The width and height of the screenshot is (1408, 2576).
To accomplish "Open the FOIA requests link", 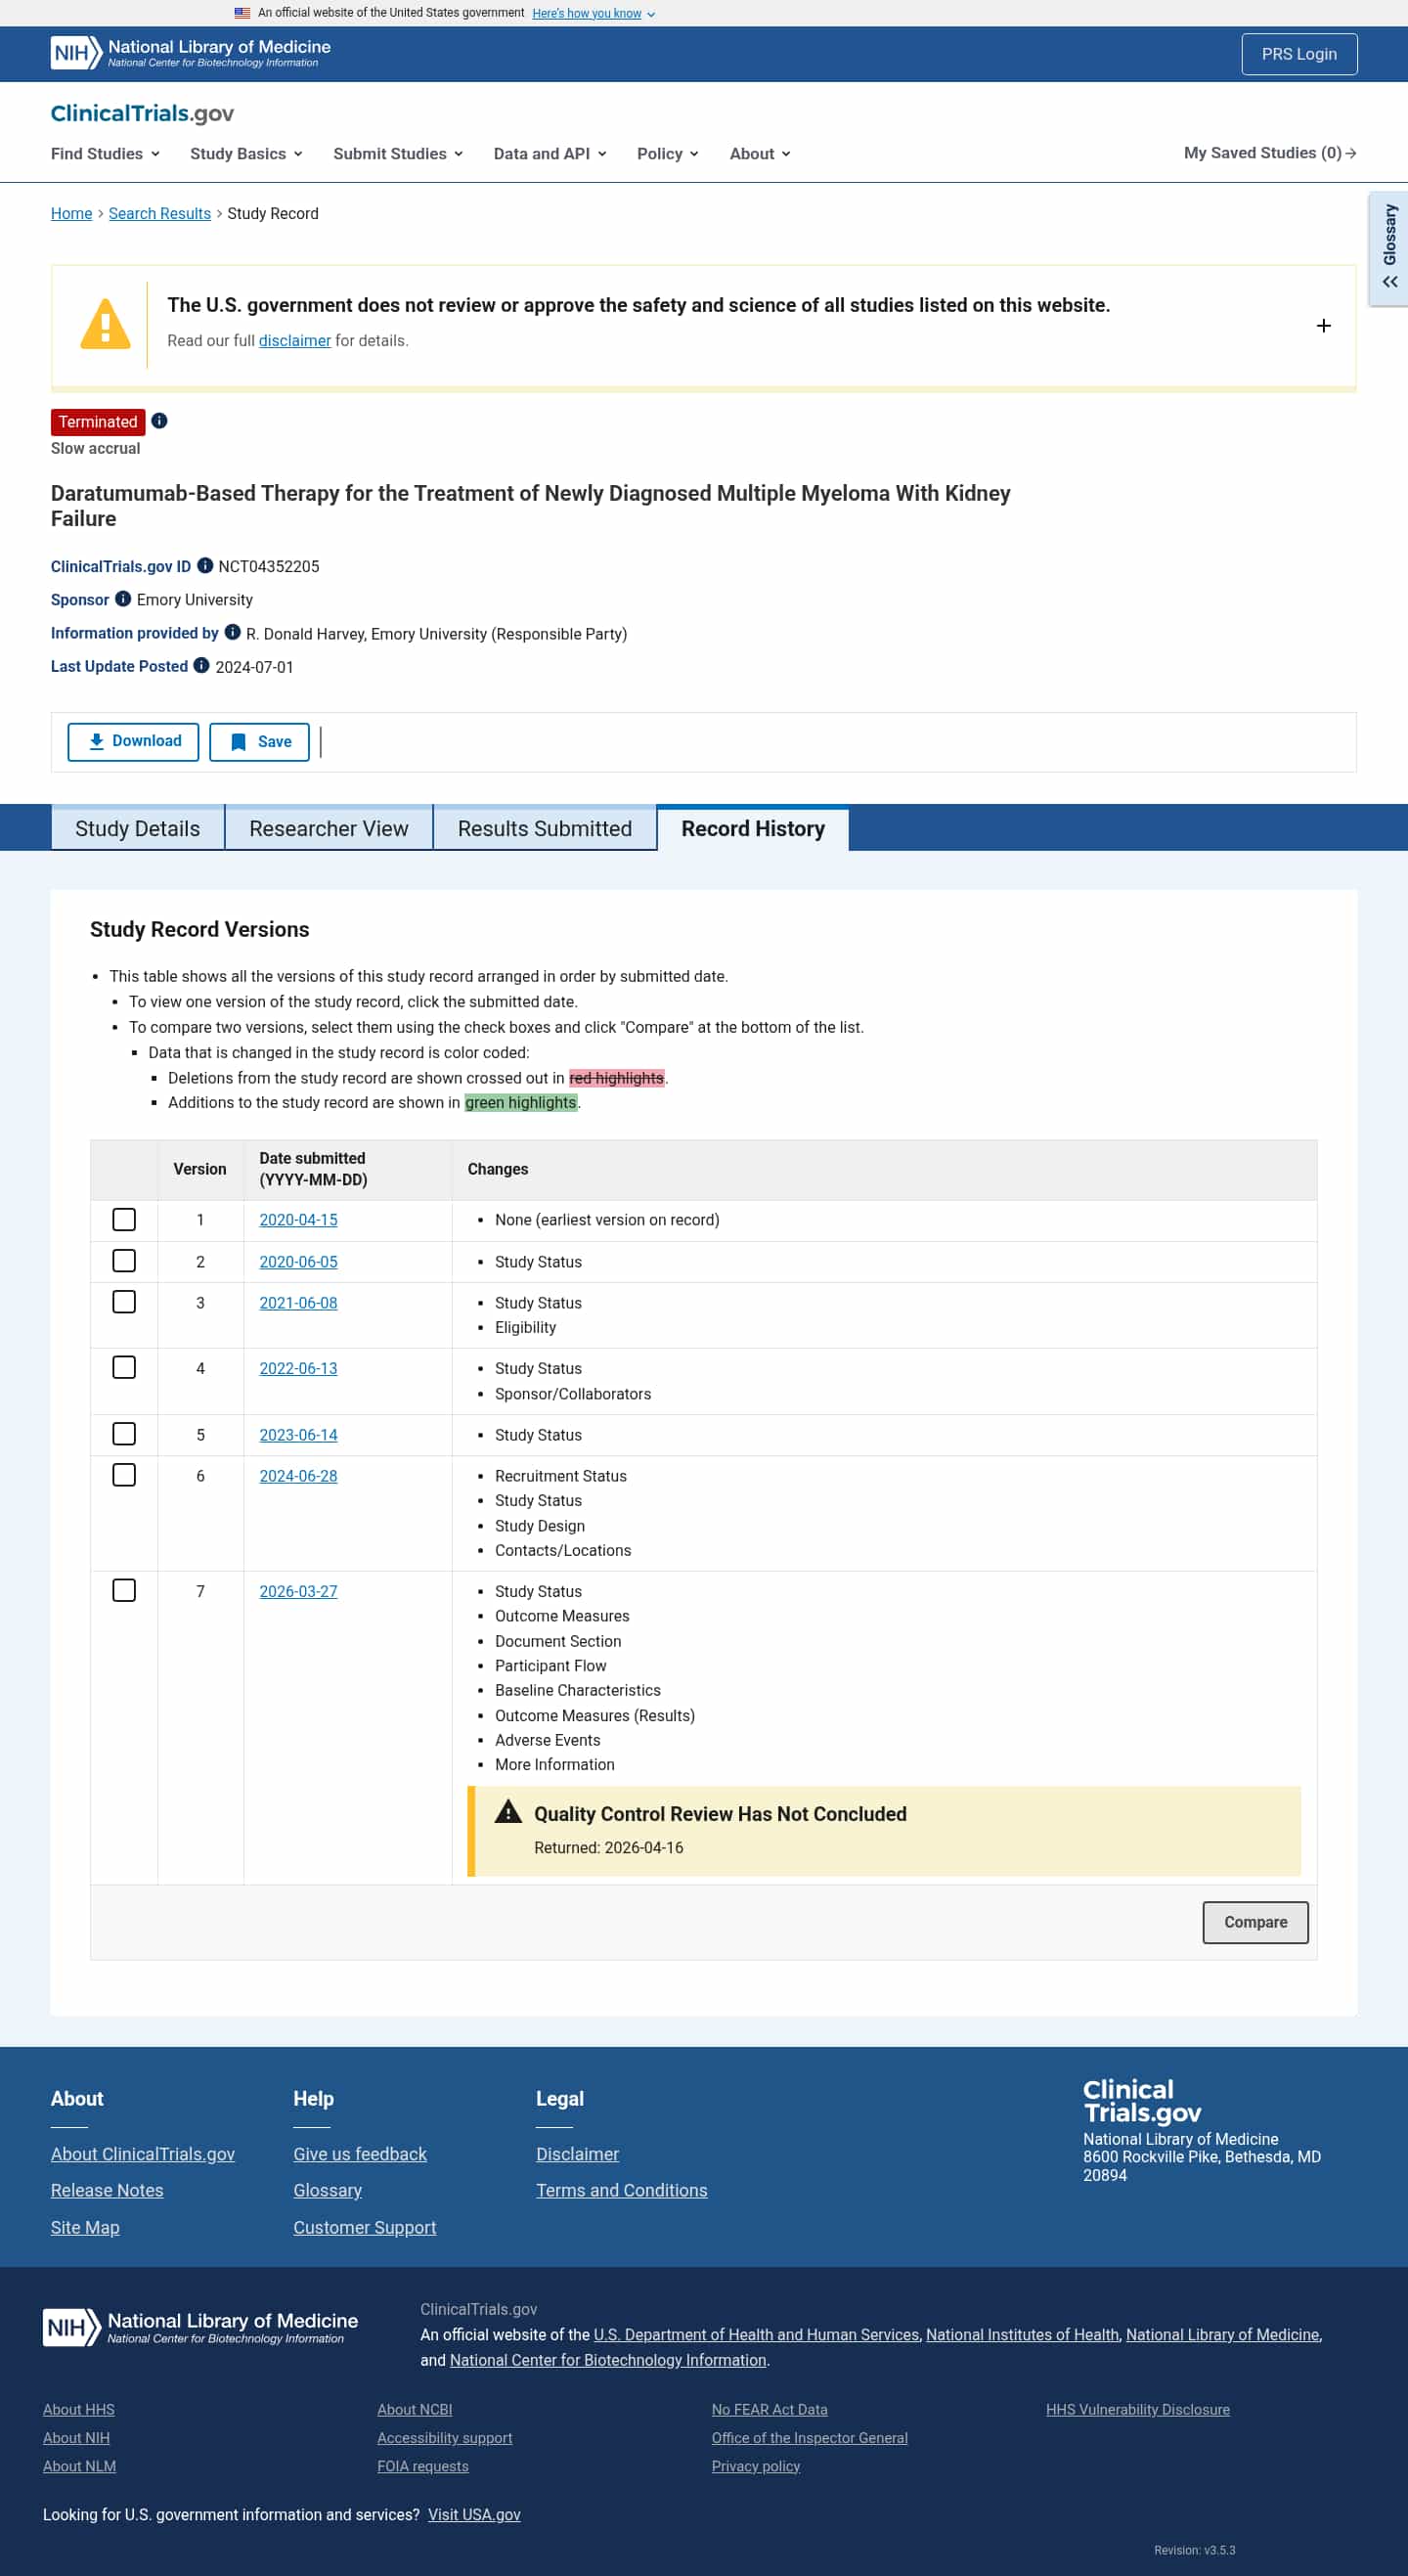I will [423, 2466].
